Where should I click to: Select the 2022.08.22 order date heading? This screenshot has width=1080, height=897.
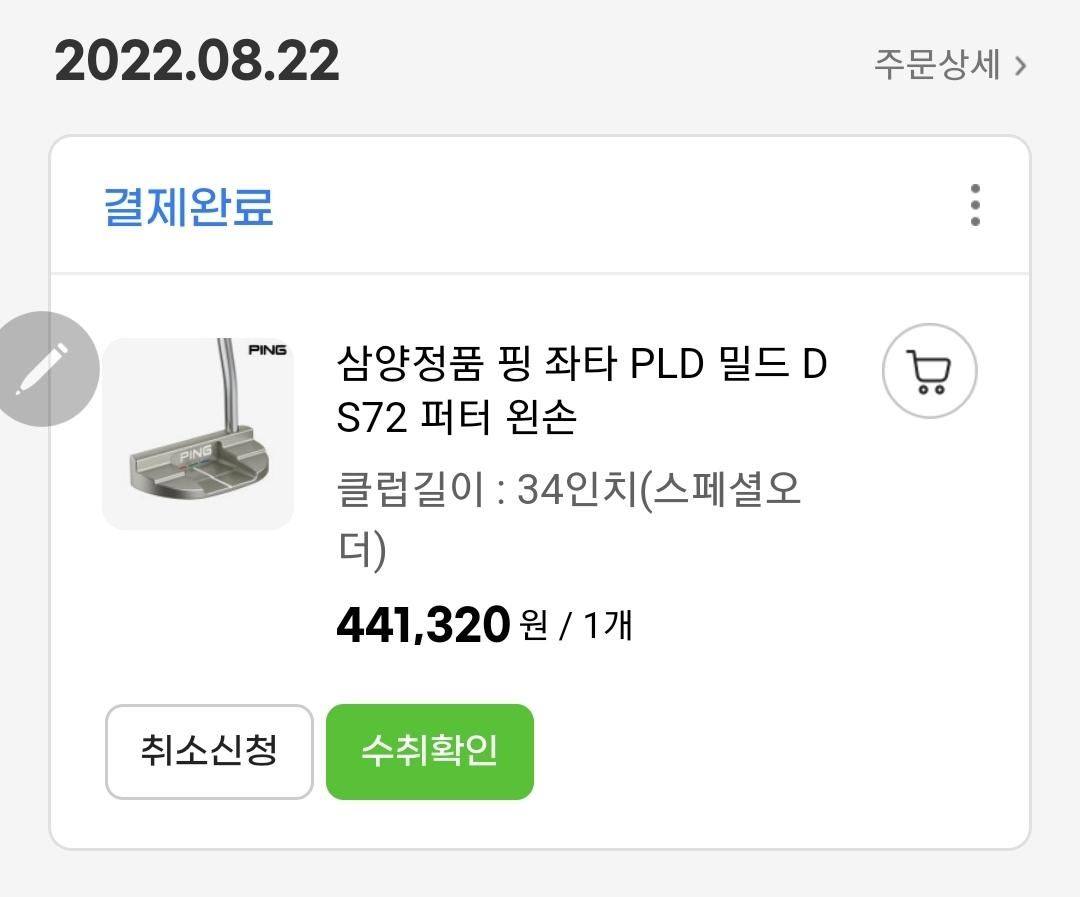pos(197,62)
